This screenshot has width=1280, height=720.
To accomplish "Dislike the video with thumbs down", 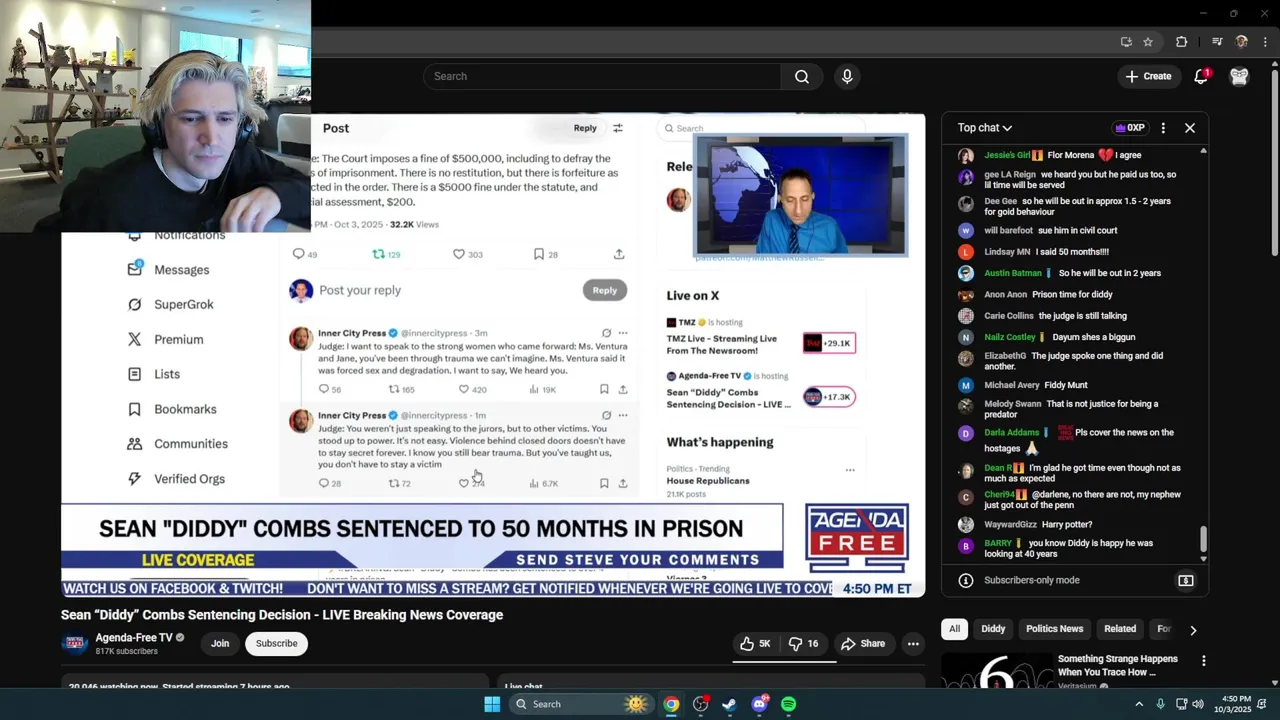I will (x=804, y=644).
